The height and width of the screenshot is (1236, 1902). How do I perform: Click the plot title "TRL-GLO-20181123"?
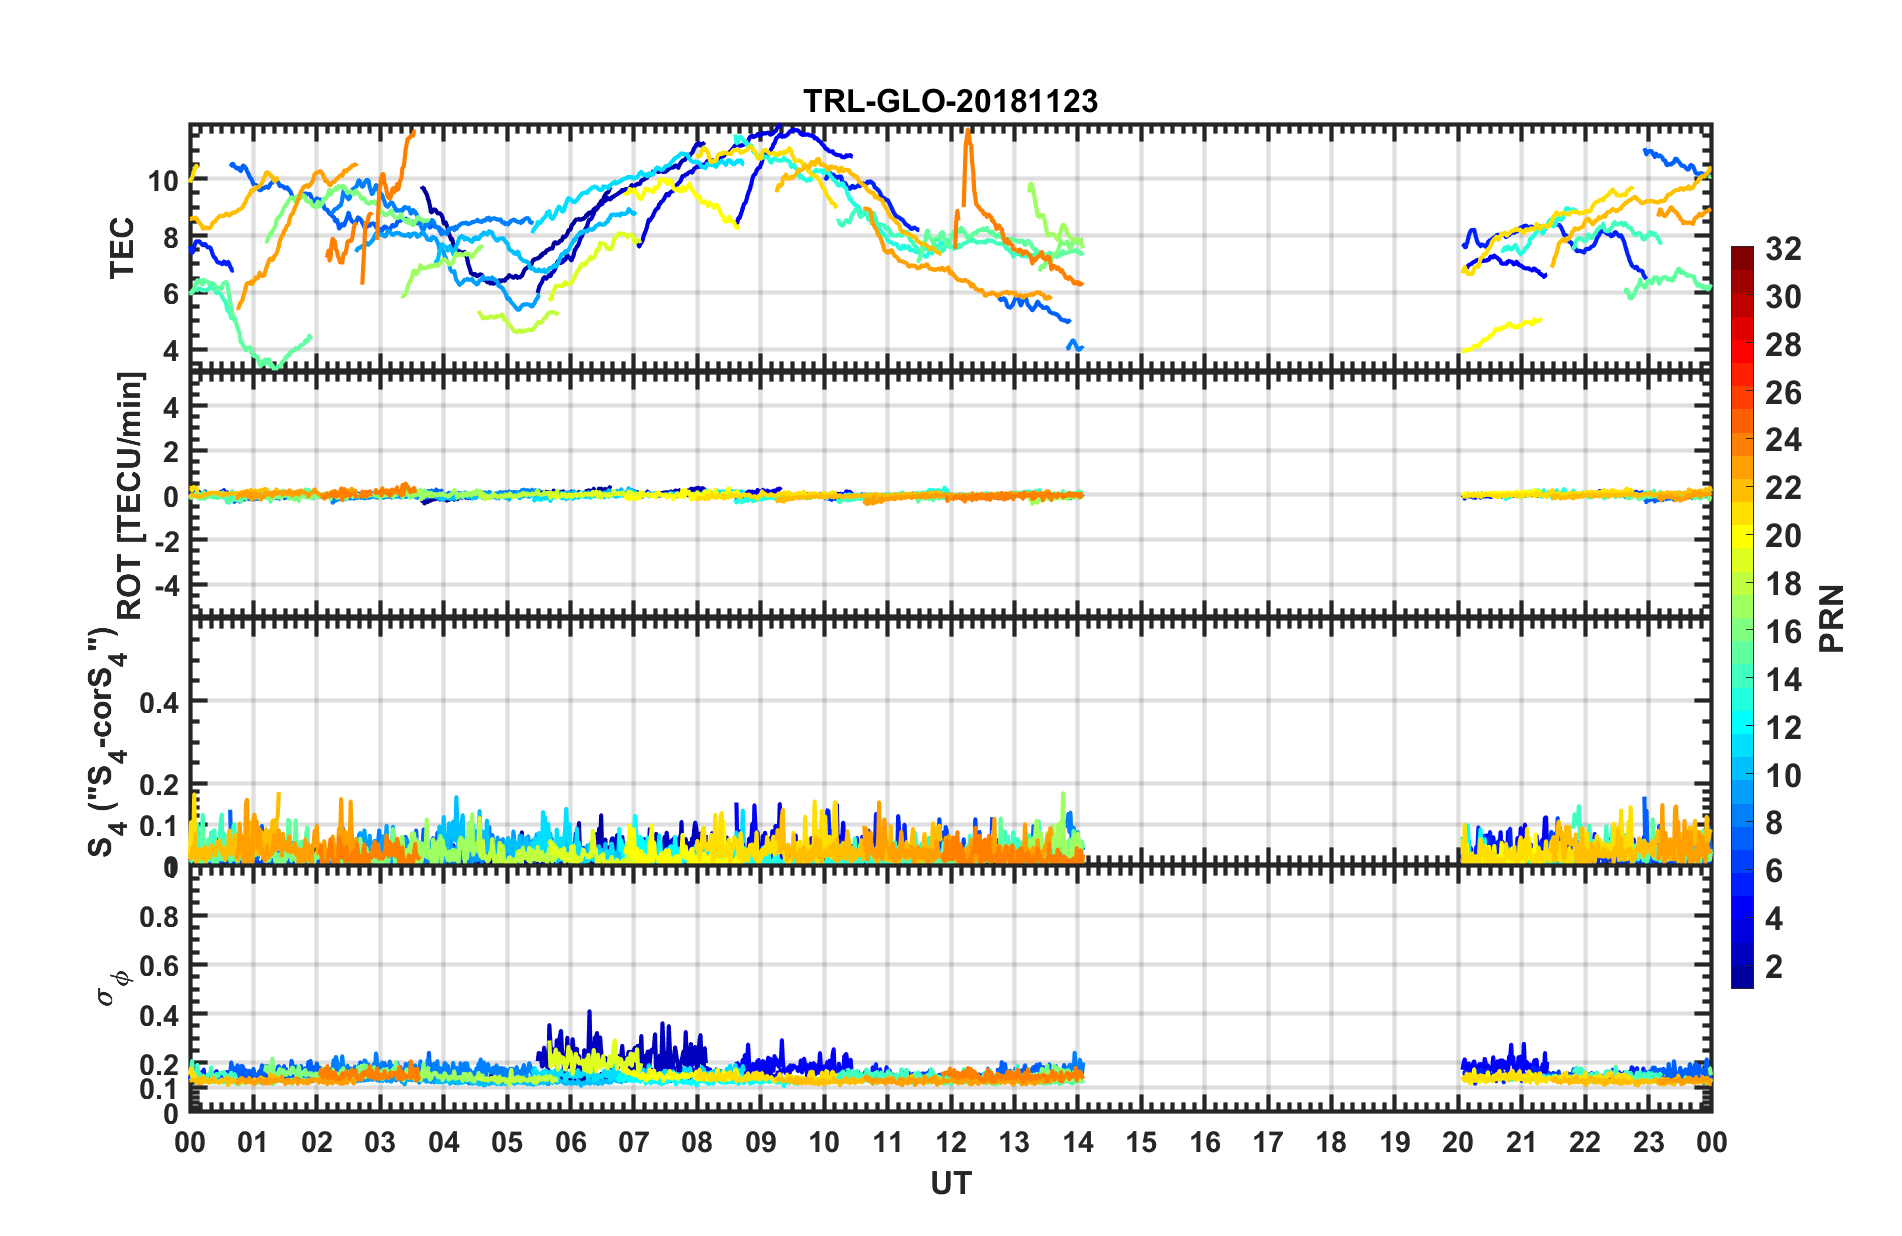click(x=950, y=101)
